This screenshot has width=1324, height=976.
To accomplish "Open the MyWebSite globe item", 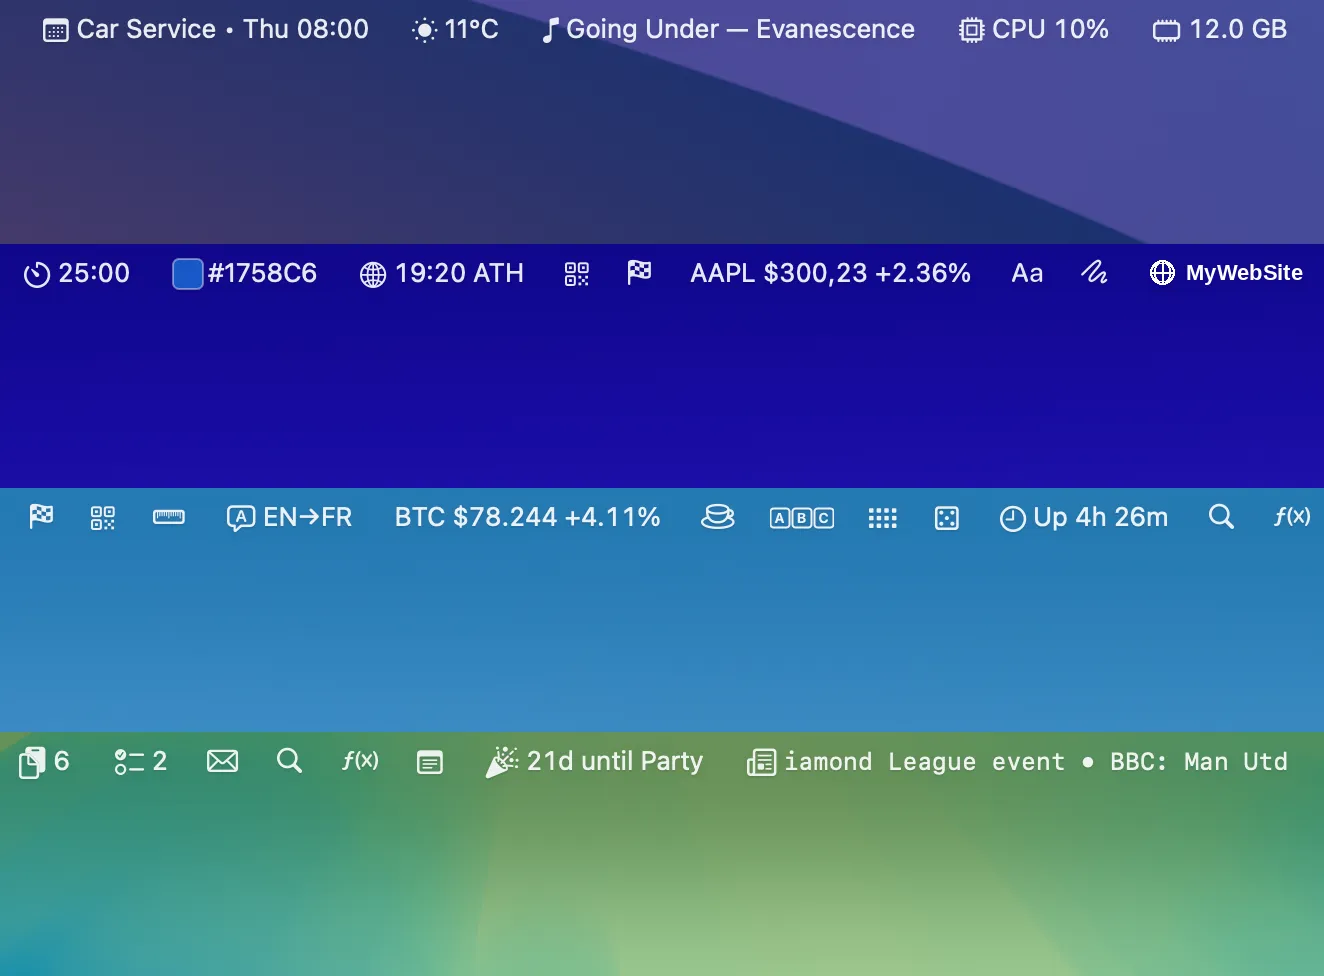I will point(1226,273).
